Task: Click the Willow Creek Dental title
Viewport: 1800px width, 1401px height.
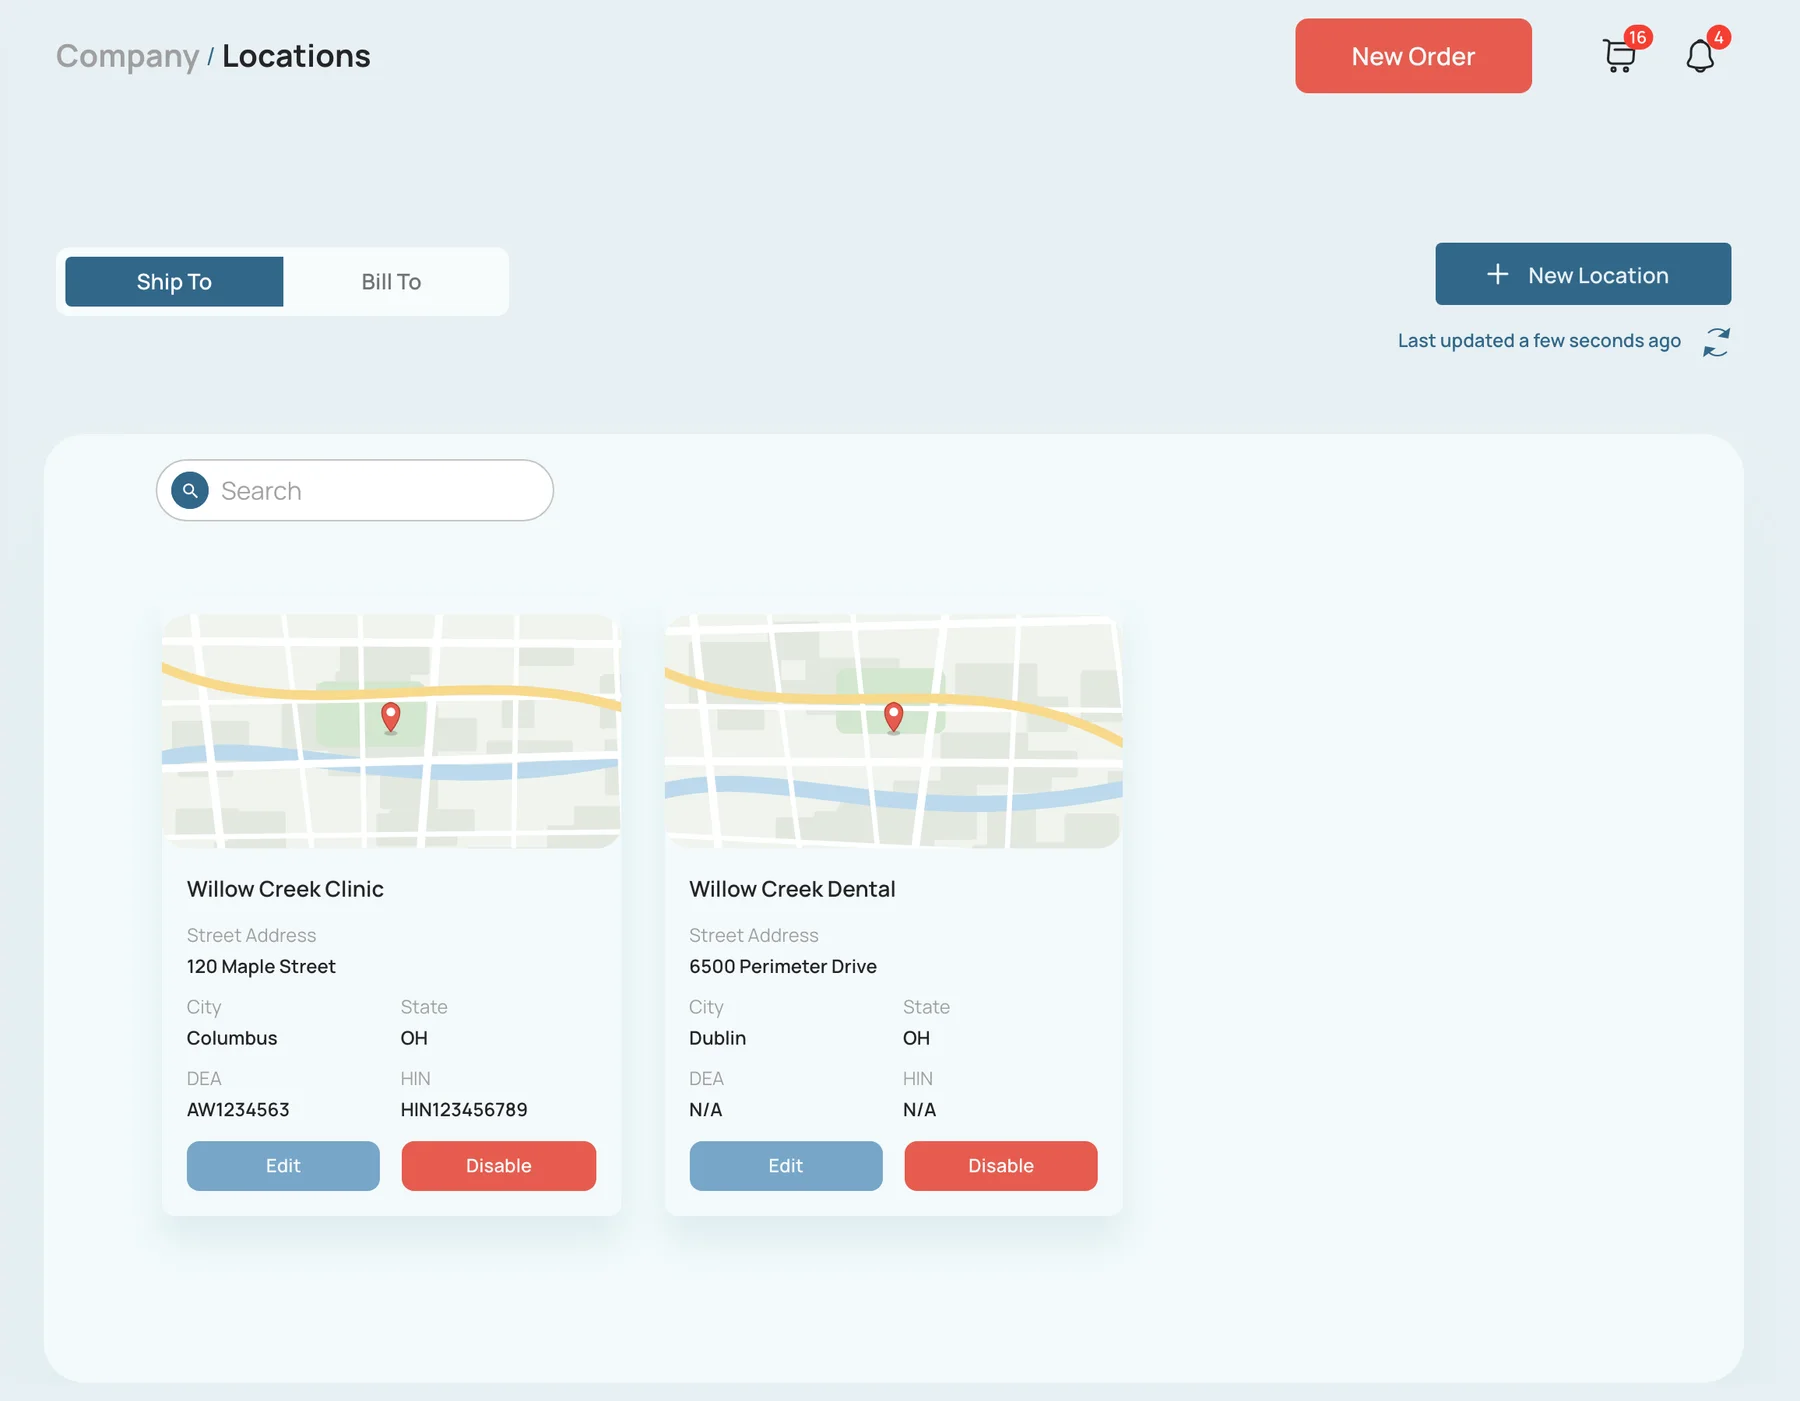Action: 792,889
